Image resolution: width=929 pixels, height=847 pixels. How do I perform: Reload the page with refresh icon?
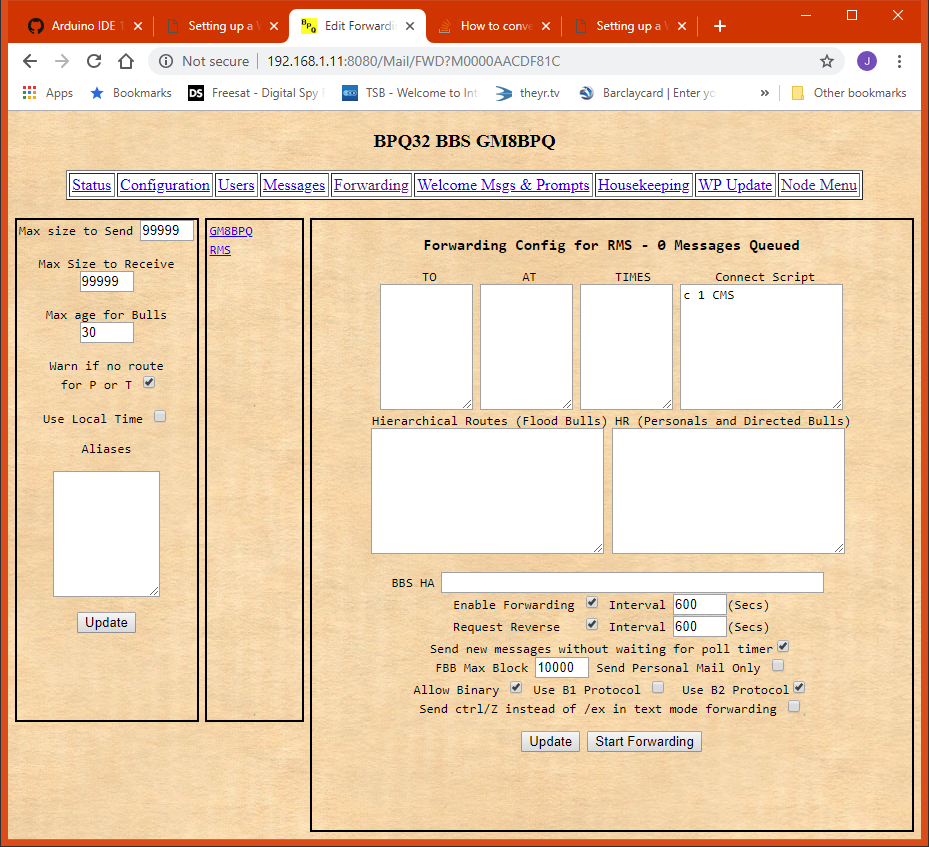(94, 61)
